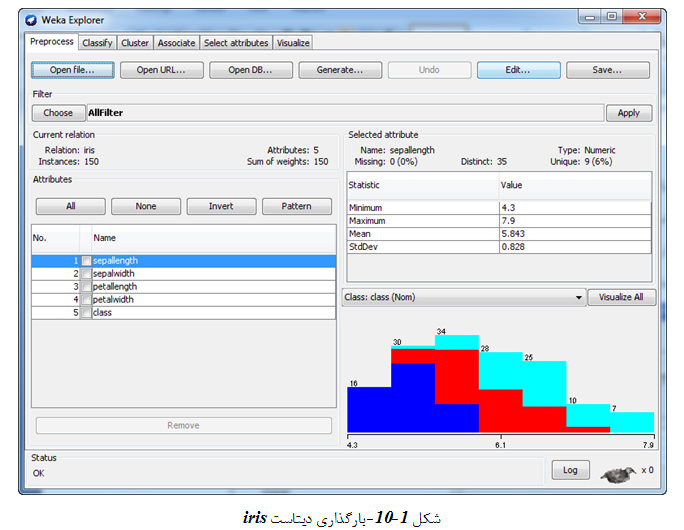Select the sepalwidth attribute row

[x=184, y=274]
